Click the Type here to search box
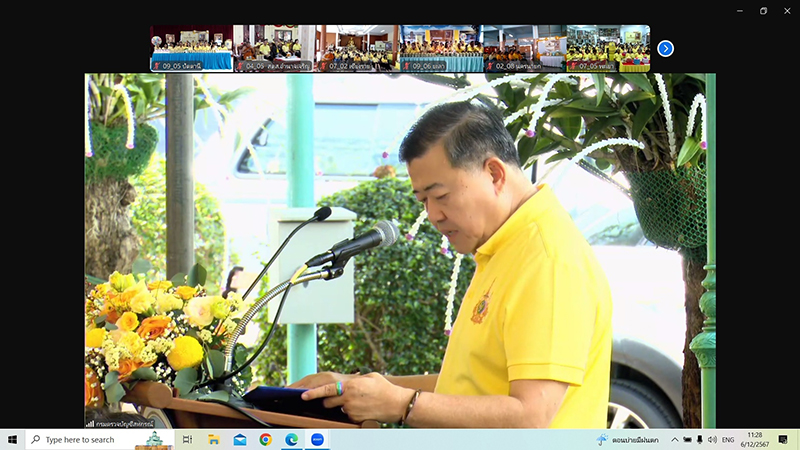The width and height of the screenshot is (800, 450). pos(100,439)
